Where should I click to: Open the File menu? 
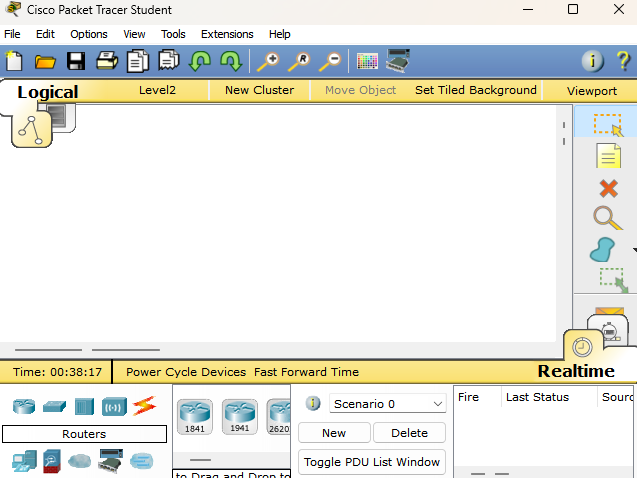tap(12, 34)
